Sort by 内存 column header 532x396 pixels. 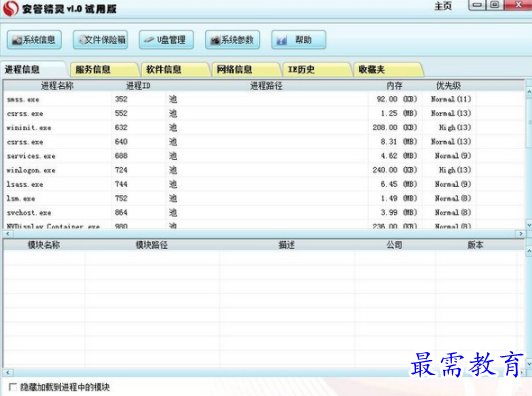pos(395,86)
